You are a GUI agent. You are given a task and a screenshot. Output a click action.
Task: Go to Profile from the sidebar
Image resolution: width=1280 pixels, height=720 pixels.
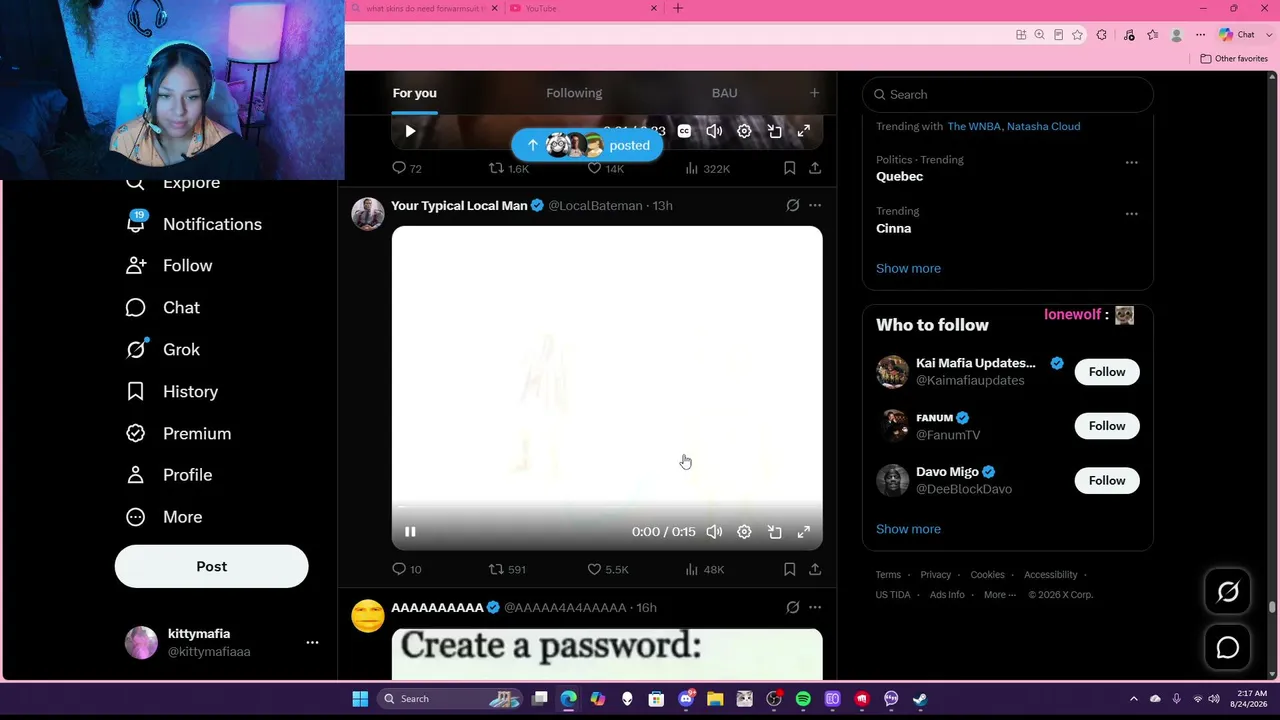point(168,475)
